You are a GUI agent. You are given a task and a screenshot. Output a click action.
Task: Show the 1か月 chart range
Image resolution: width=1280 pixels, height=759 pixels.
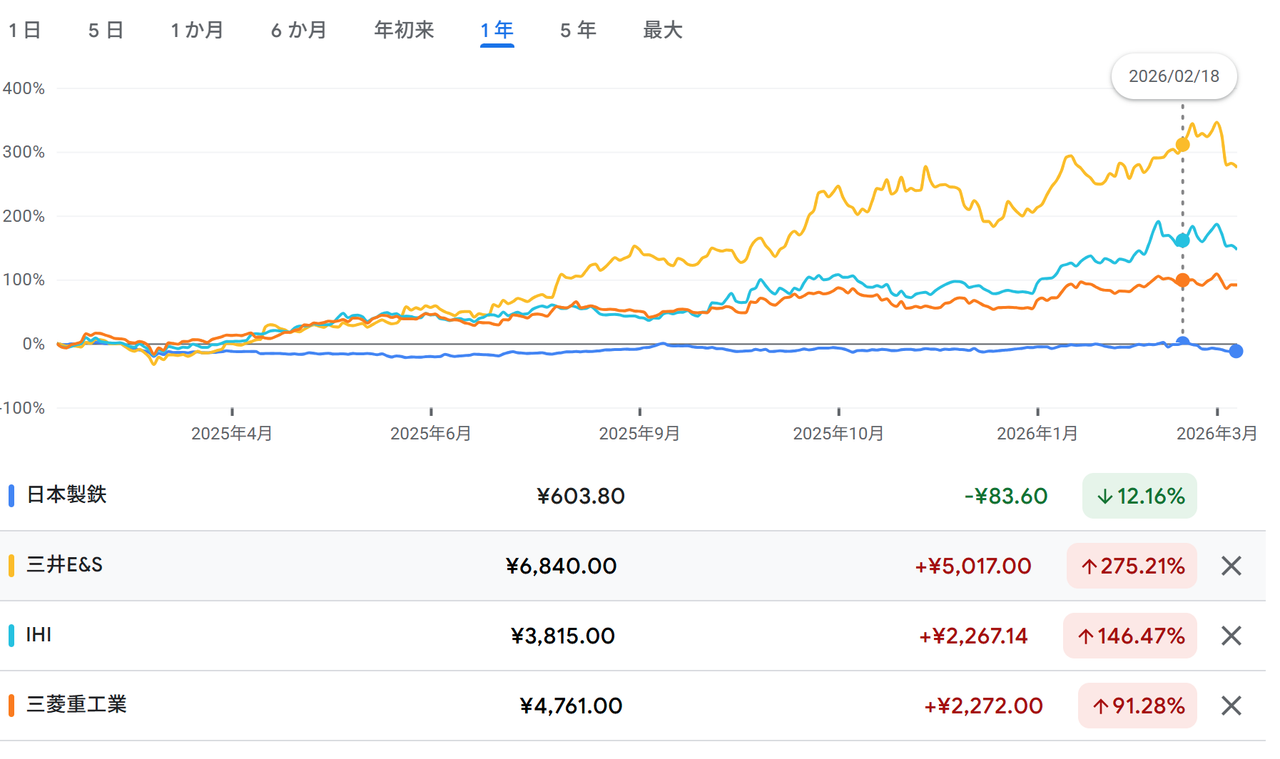point(197,30)
